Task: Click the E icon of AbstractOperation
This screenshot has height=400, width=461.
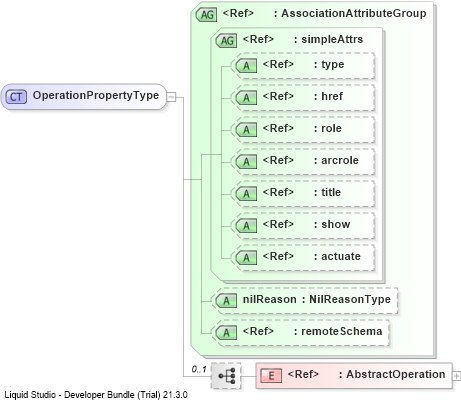Action: point(271,376)
